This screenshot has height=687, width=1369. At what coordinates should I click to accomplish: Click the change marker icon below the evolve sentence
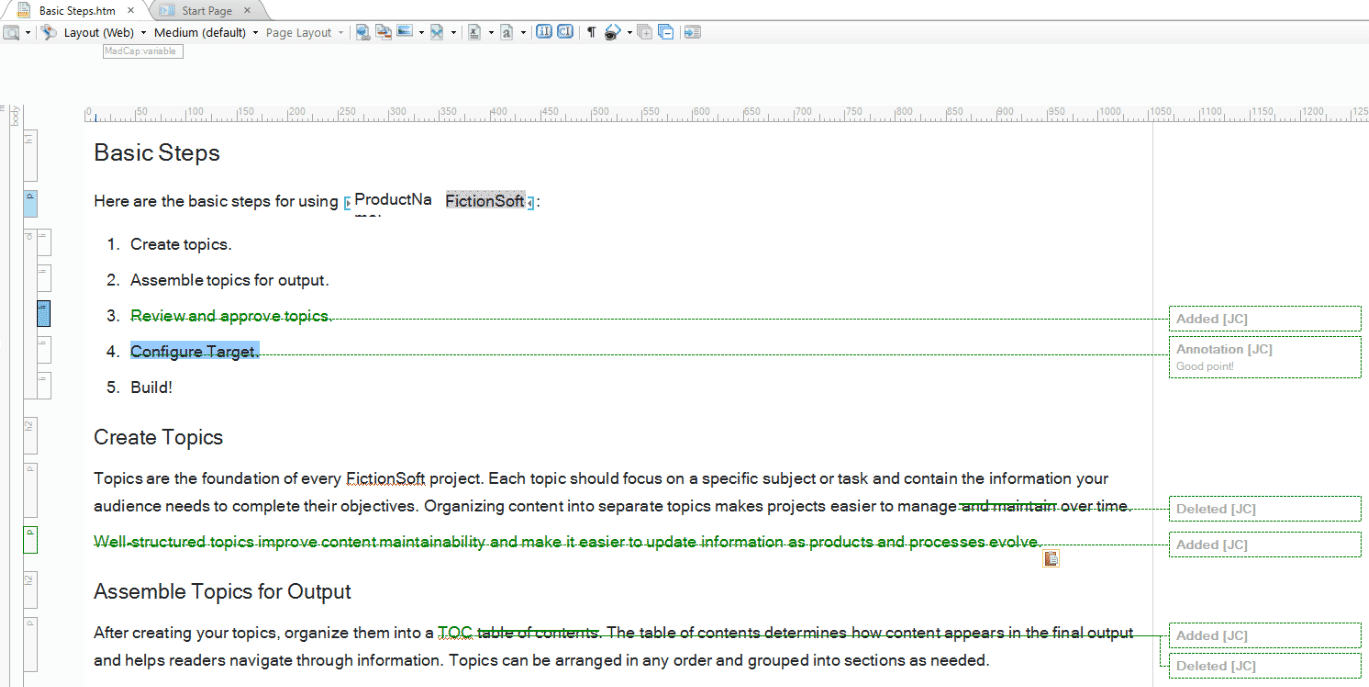[x=1050, y=559]
